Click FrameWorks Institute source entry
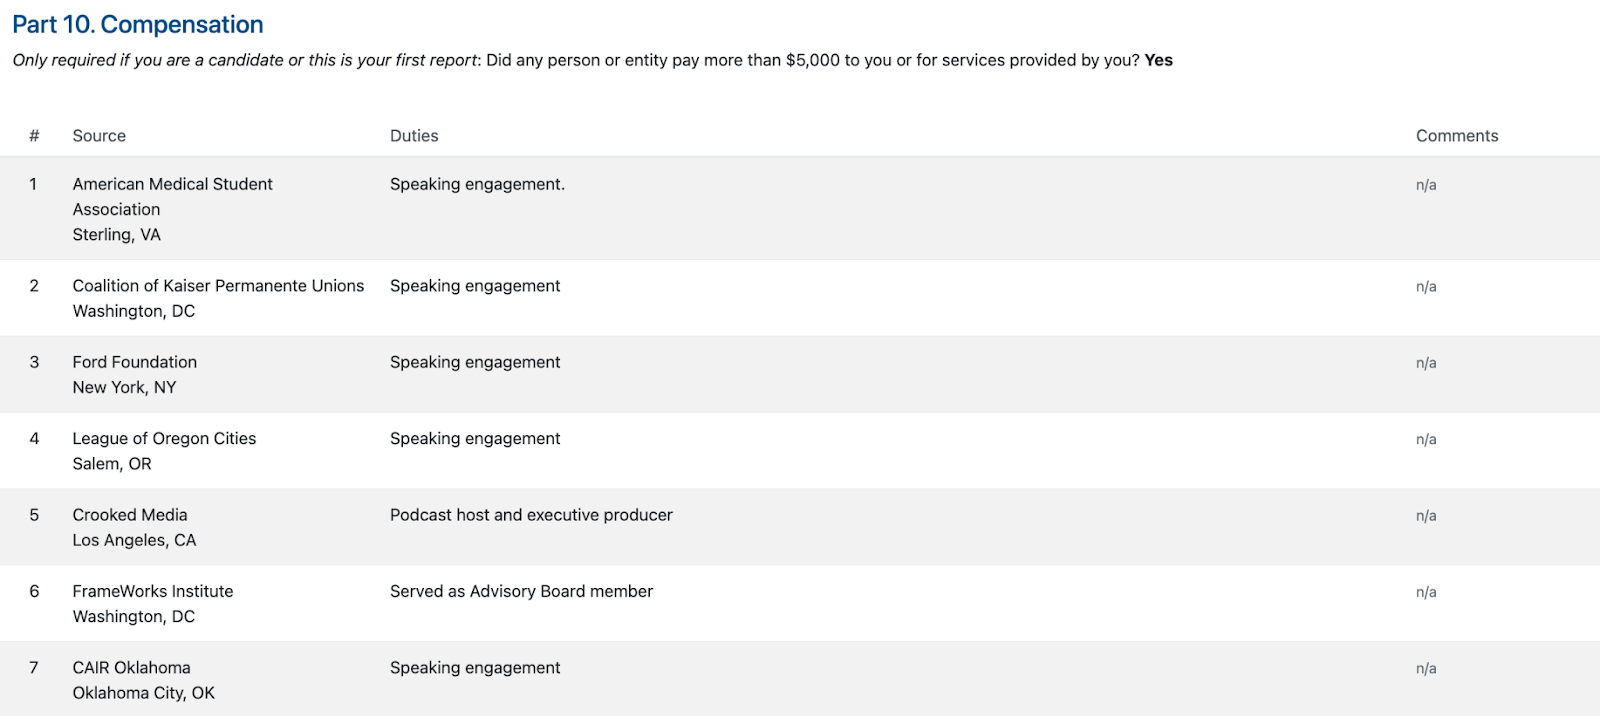1600x716 pixels. (152, 591)
